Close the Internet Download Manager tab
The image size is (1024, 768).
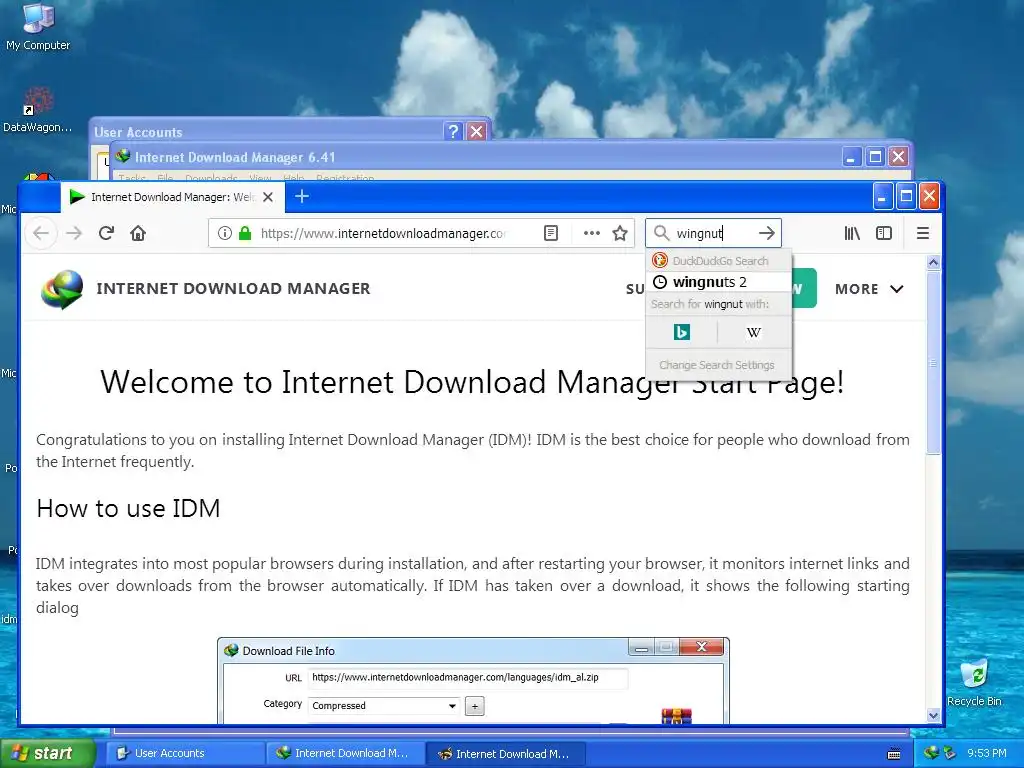coord(268,197)
